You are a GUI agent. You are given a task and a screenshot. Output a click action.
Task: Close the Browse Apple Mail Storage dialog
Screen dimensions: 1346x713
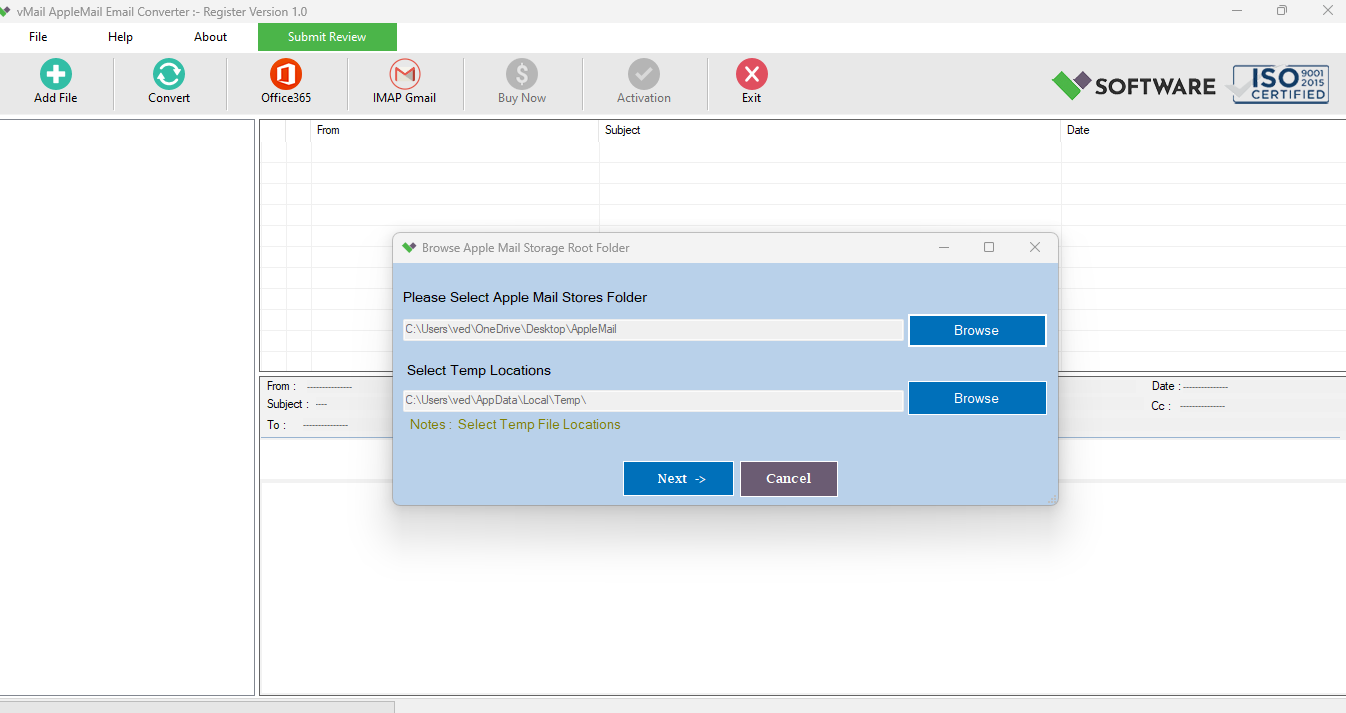click(x=1035, y=247)
